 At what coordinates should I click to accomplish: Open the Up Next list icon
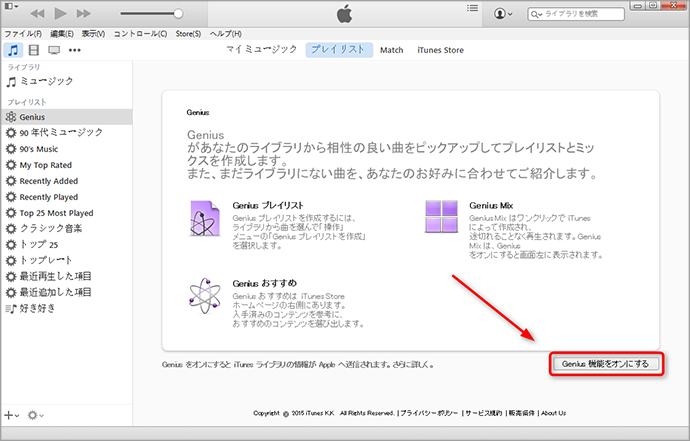472,8
